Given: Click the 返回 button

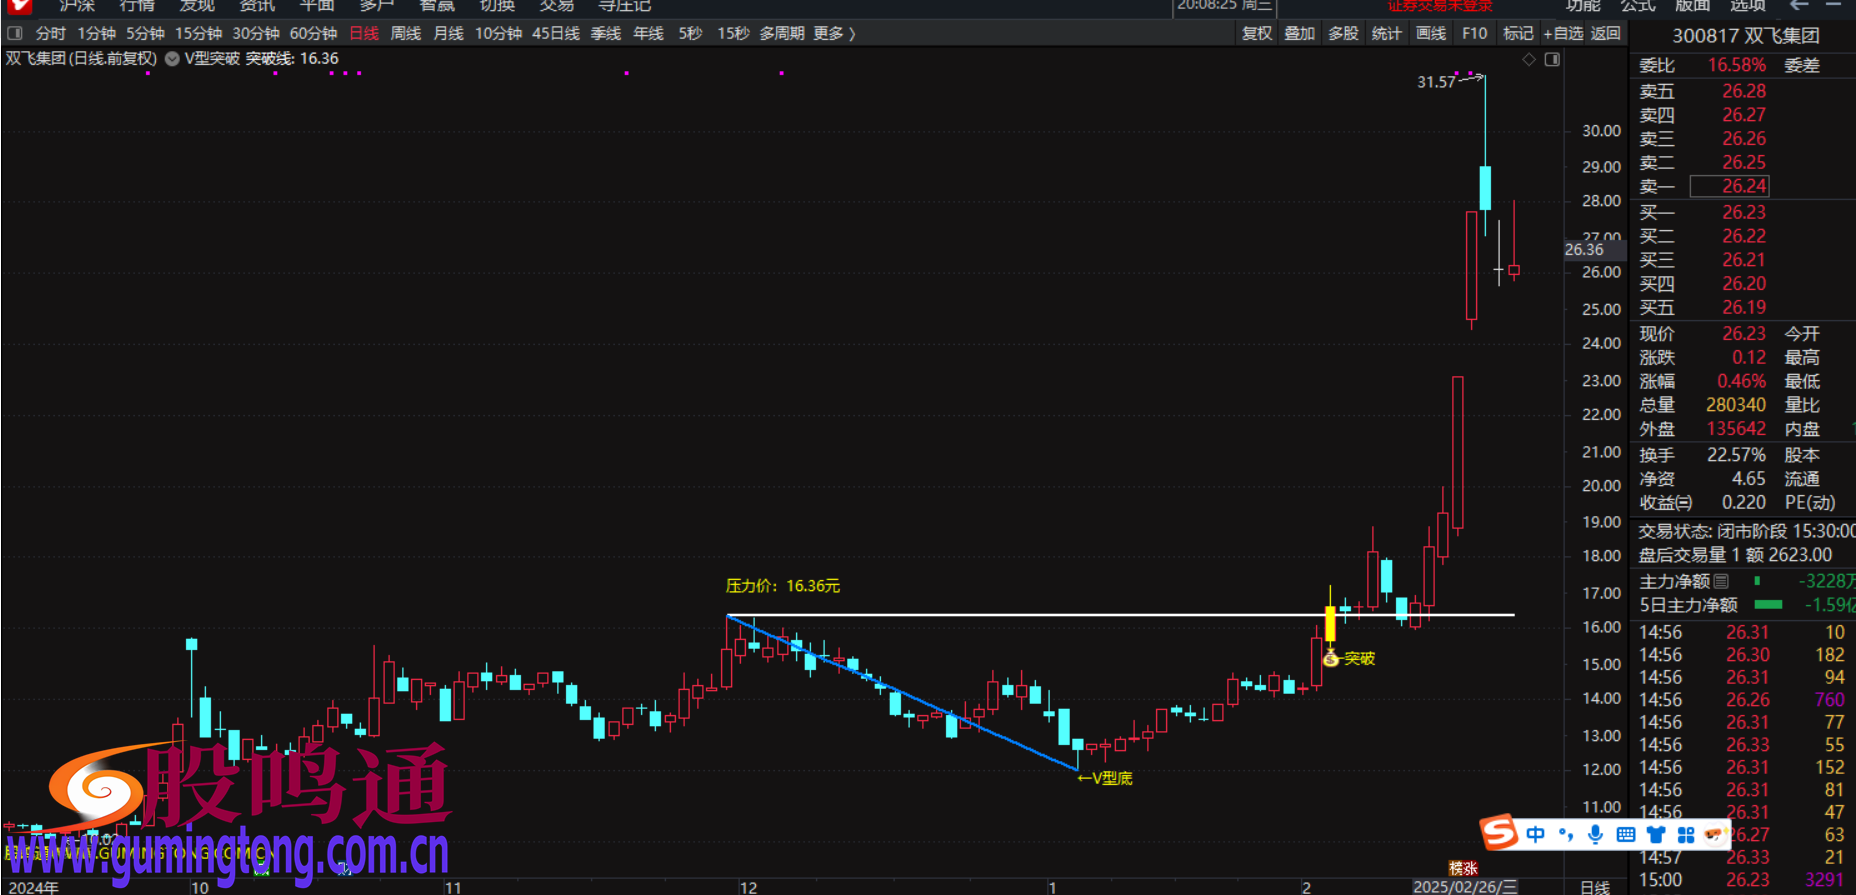Looking at the screenshot, I should [x=1605, y=33].
